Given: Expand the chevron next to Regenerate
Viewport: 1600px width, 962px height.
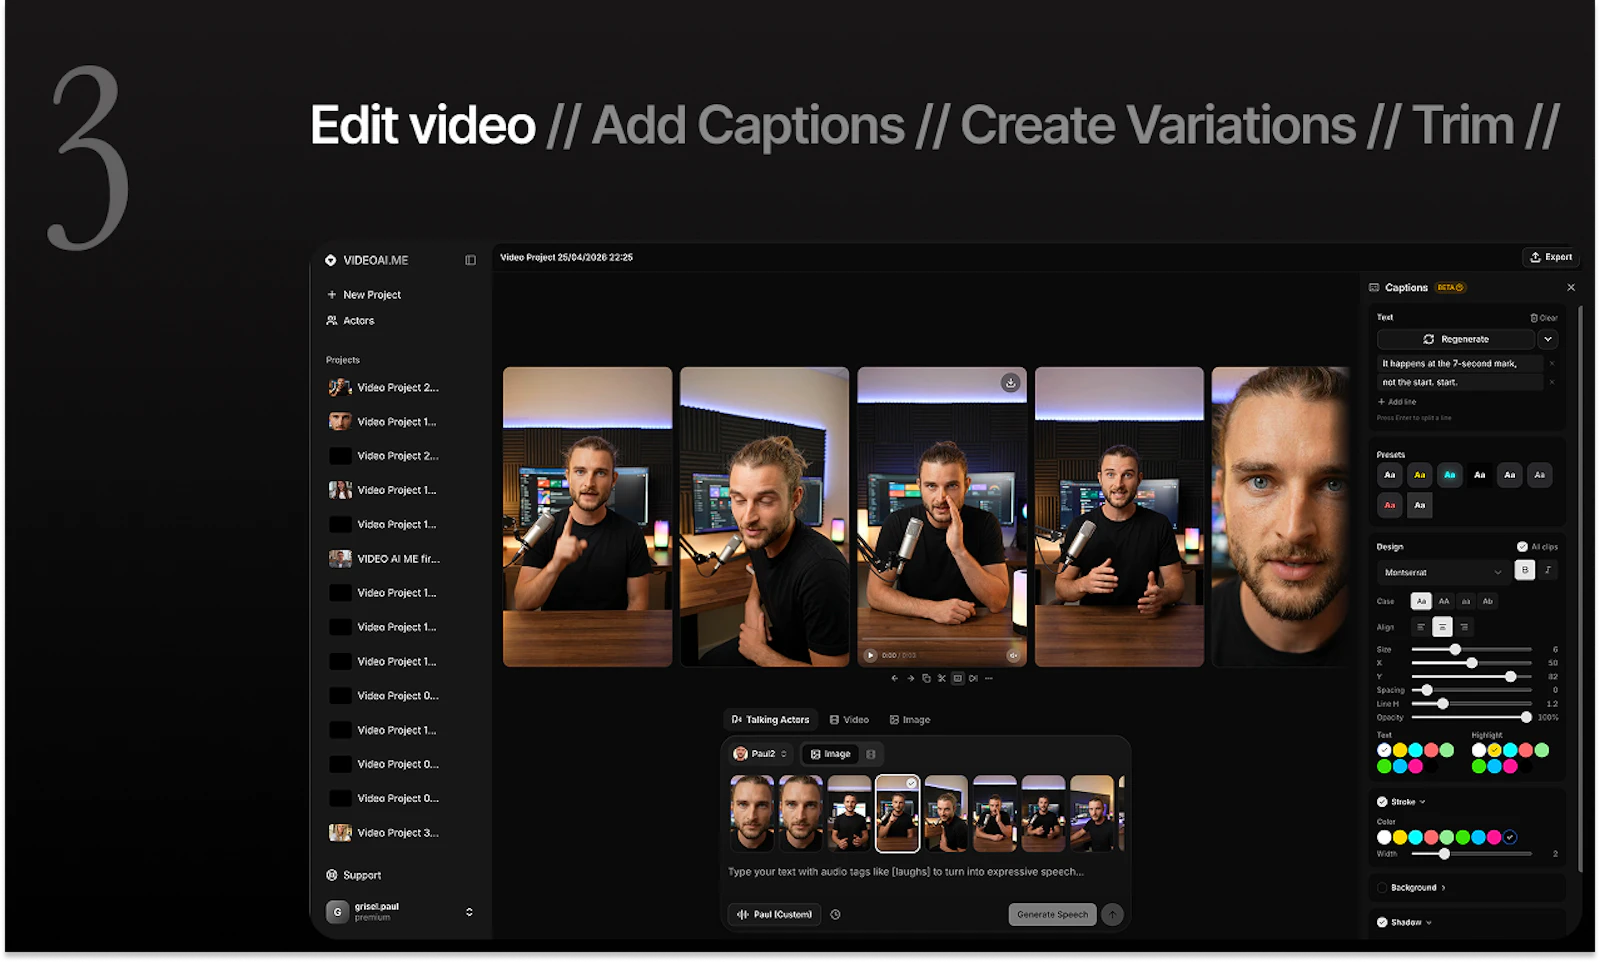Looking at the screenshot, I should coord(1548,339).
